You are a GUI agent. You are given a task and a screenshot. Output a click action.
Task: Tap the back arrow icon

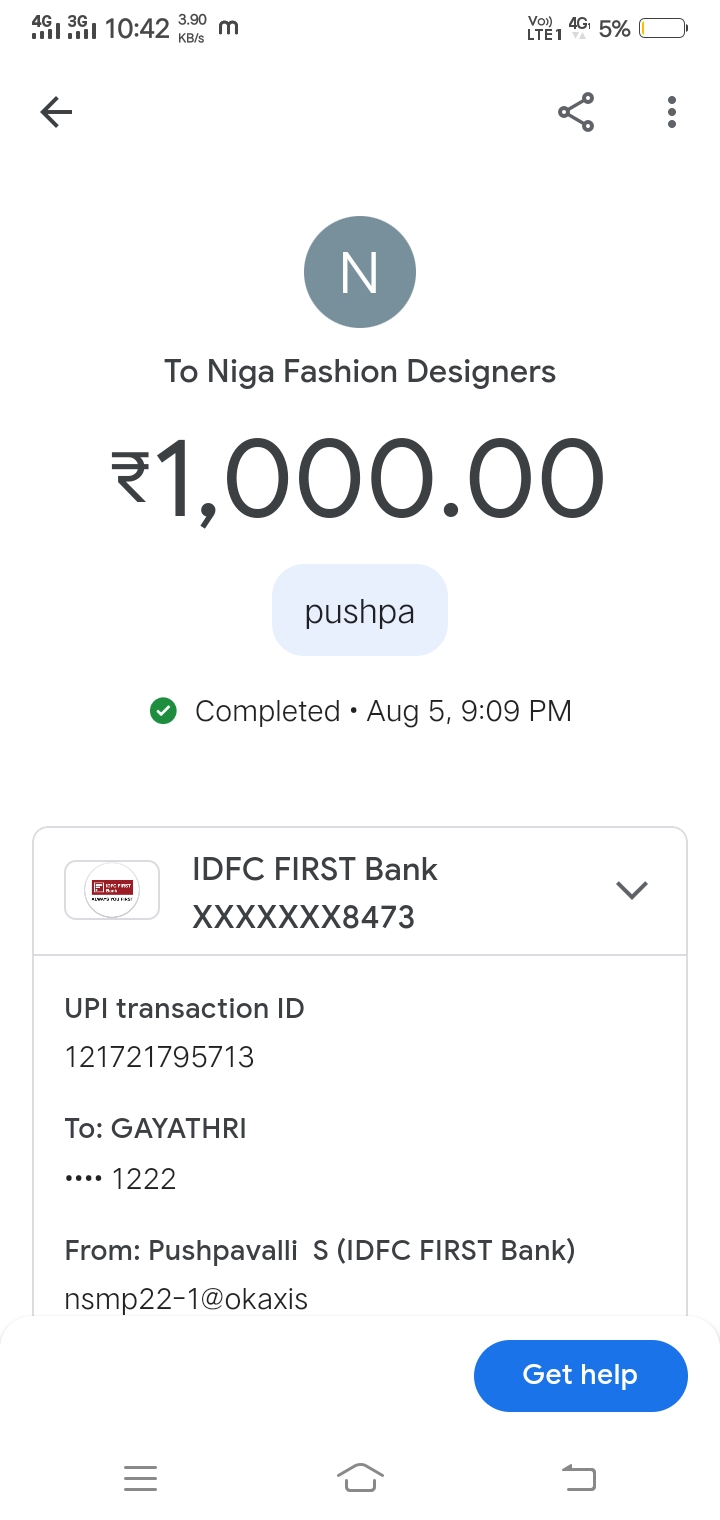click(56, 112)
